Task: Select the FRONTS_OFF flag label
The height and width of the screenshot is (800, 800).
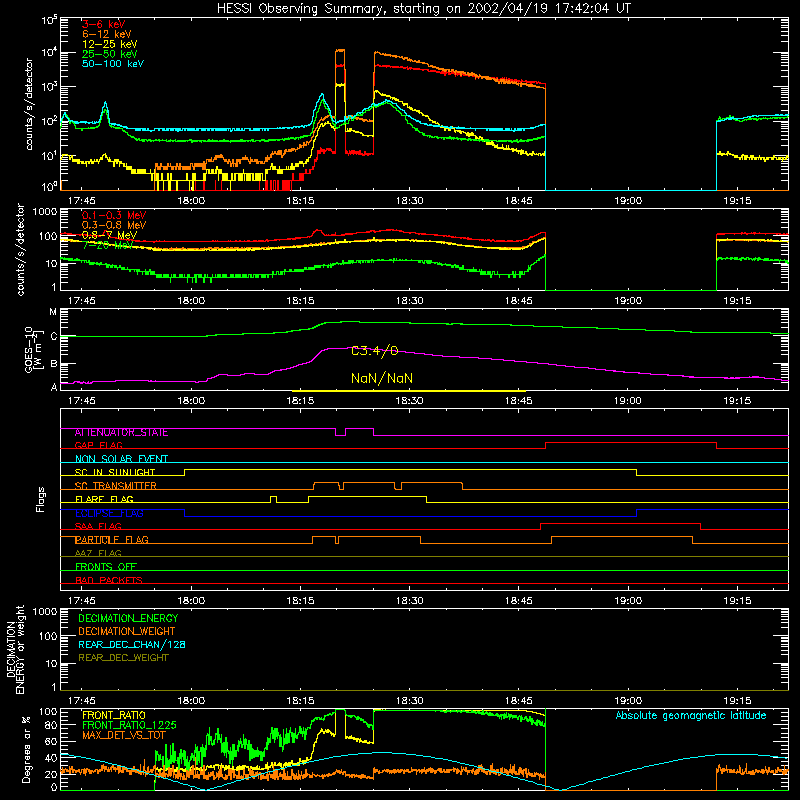Action: click(106, 567)
